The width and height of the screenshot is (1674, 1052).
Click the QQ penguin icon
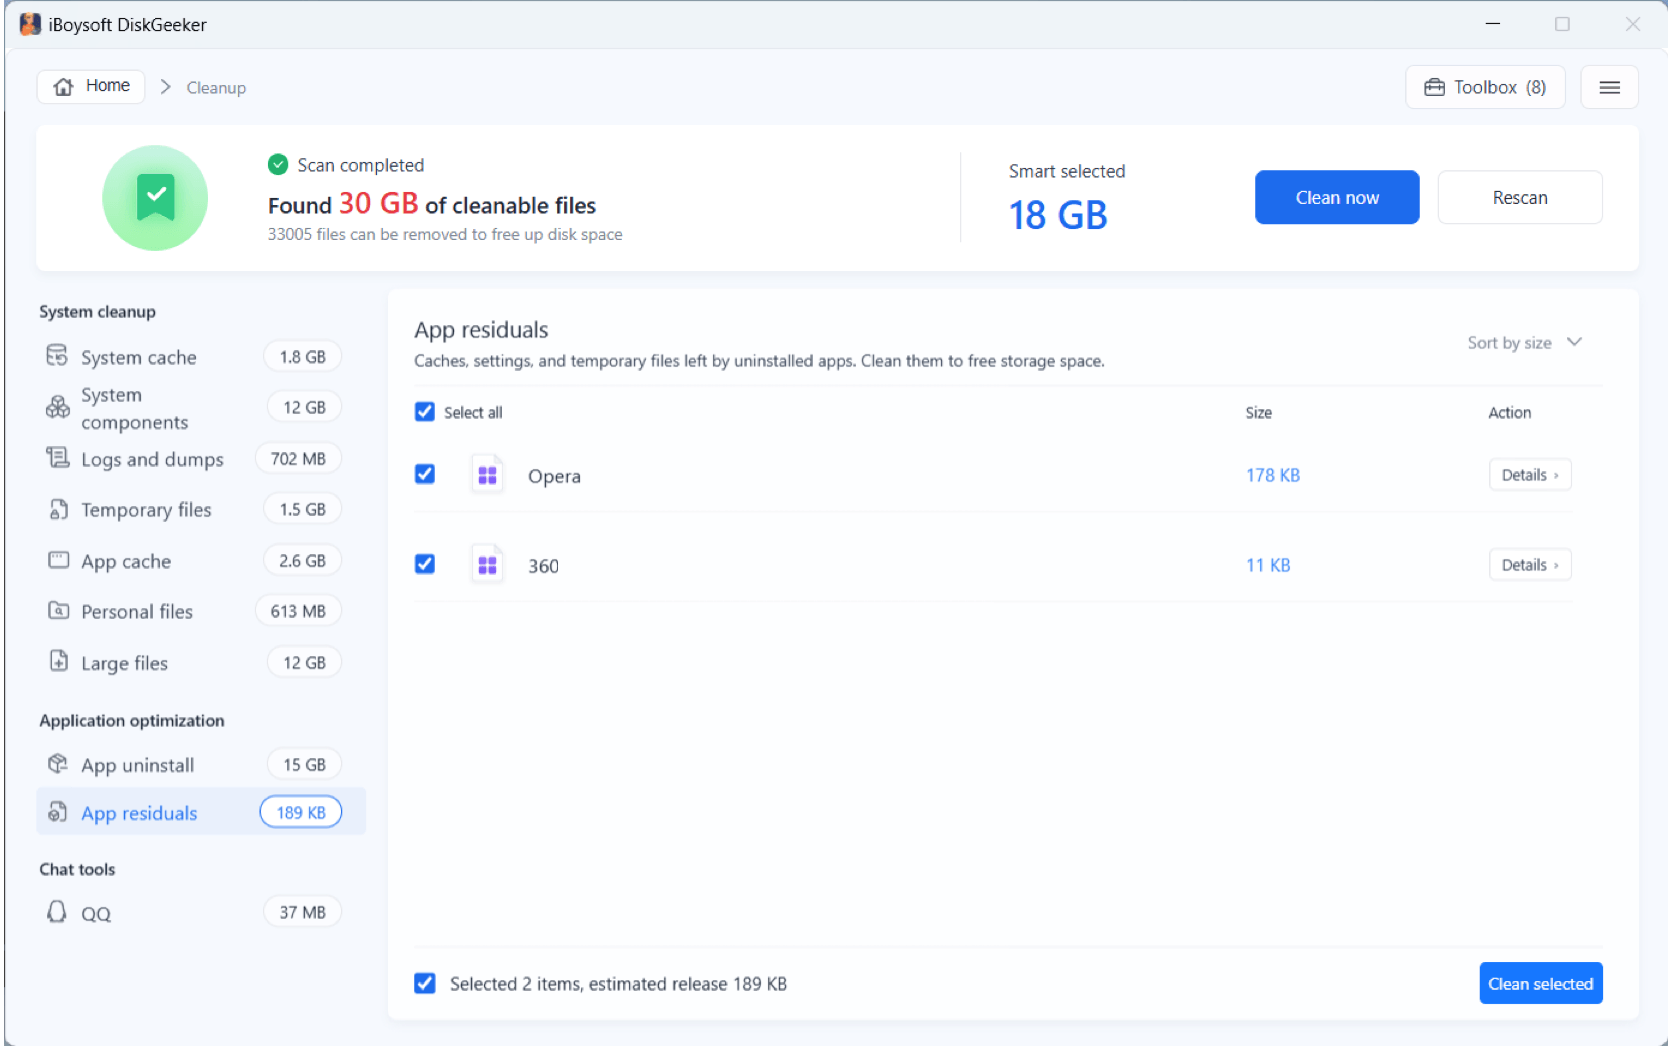tap(57, 913)
